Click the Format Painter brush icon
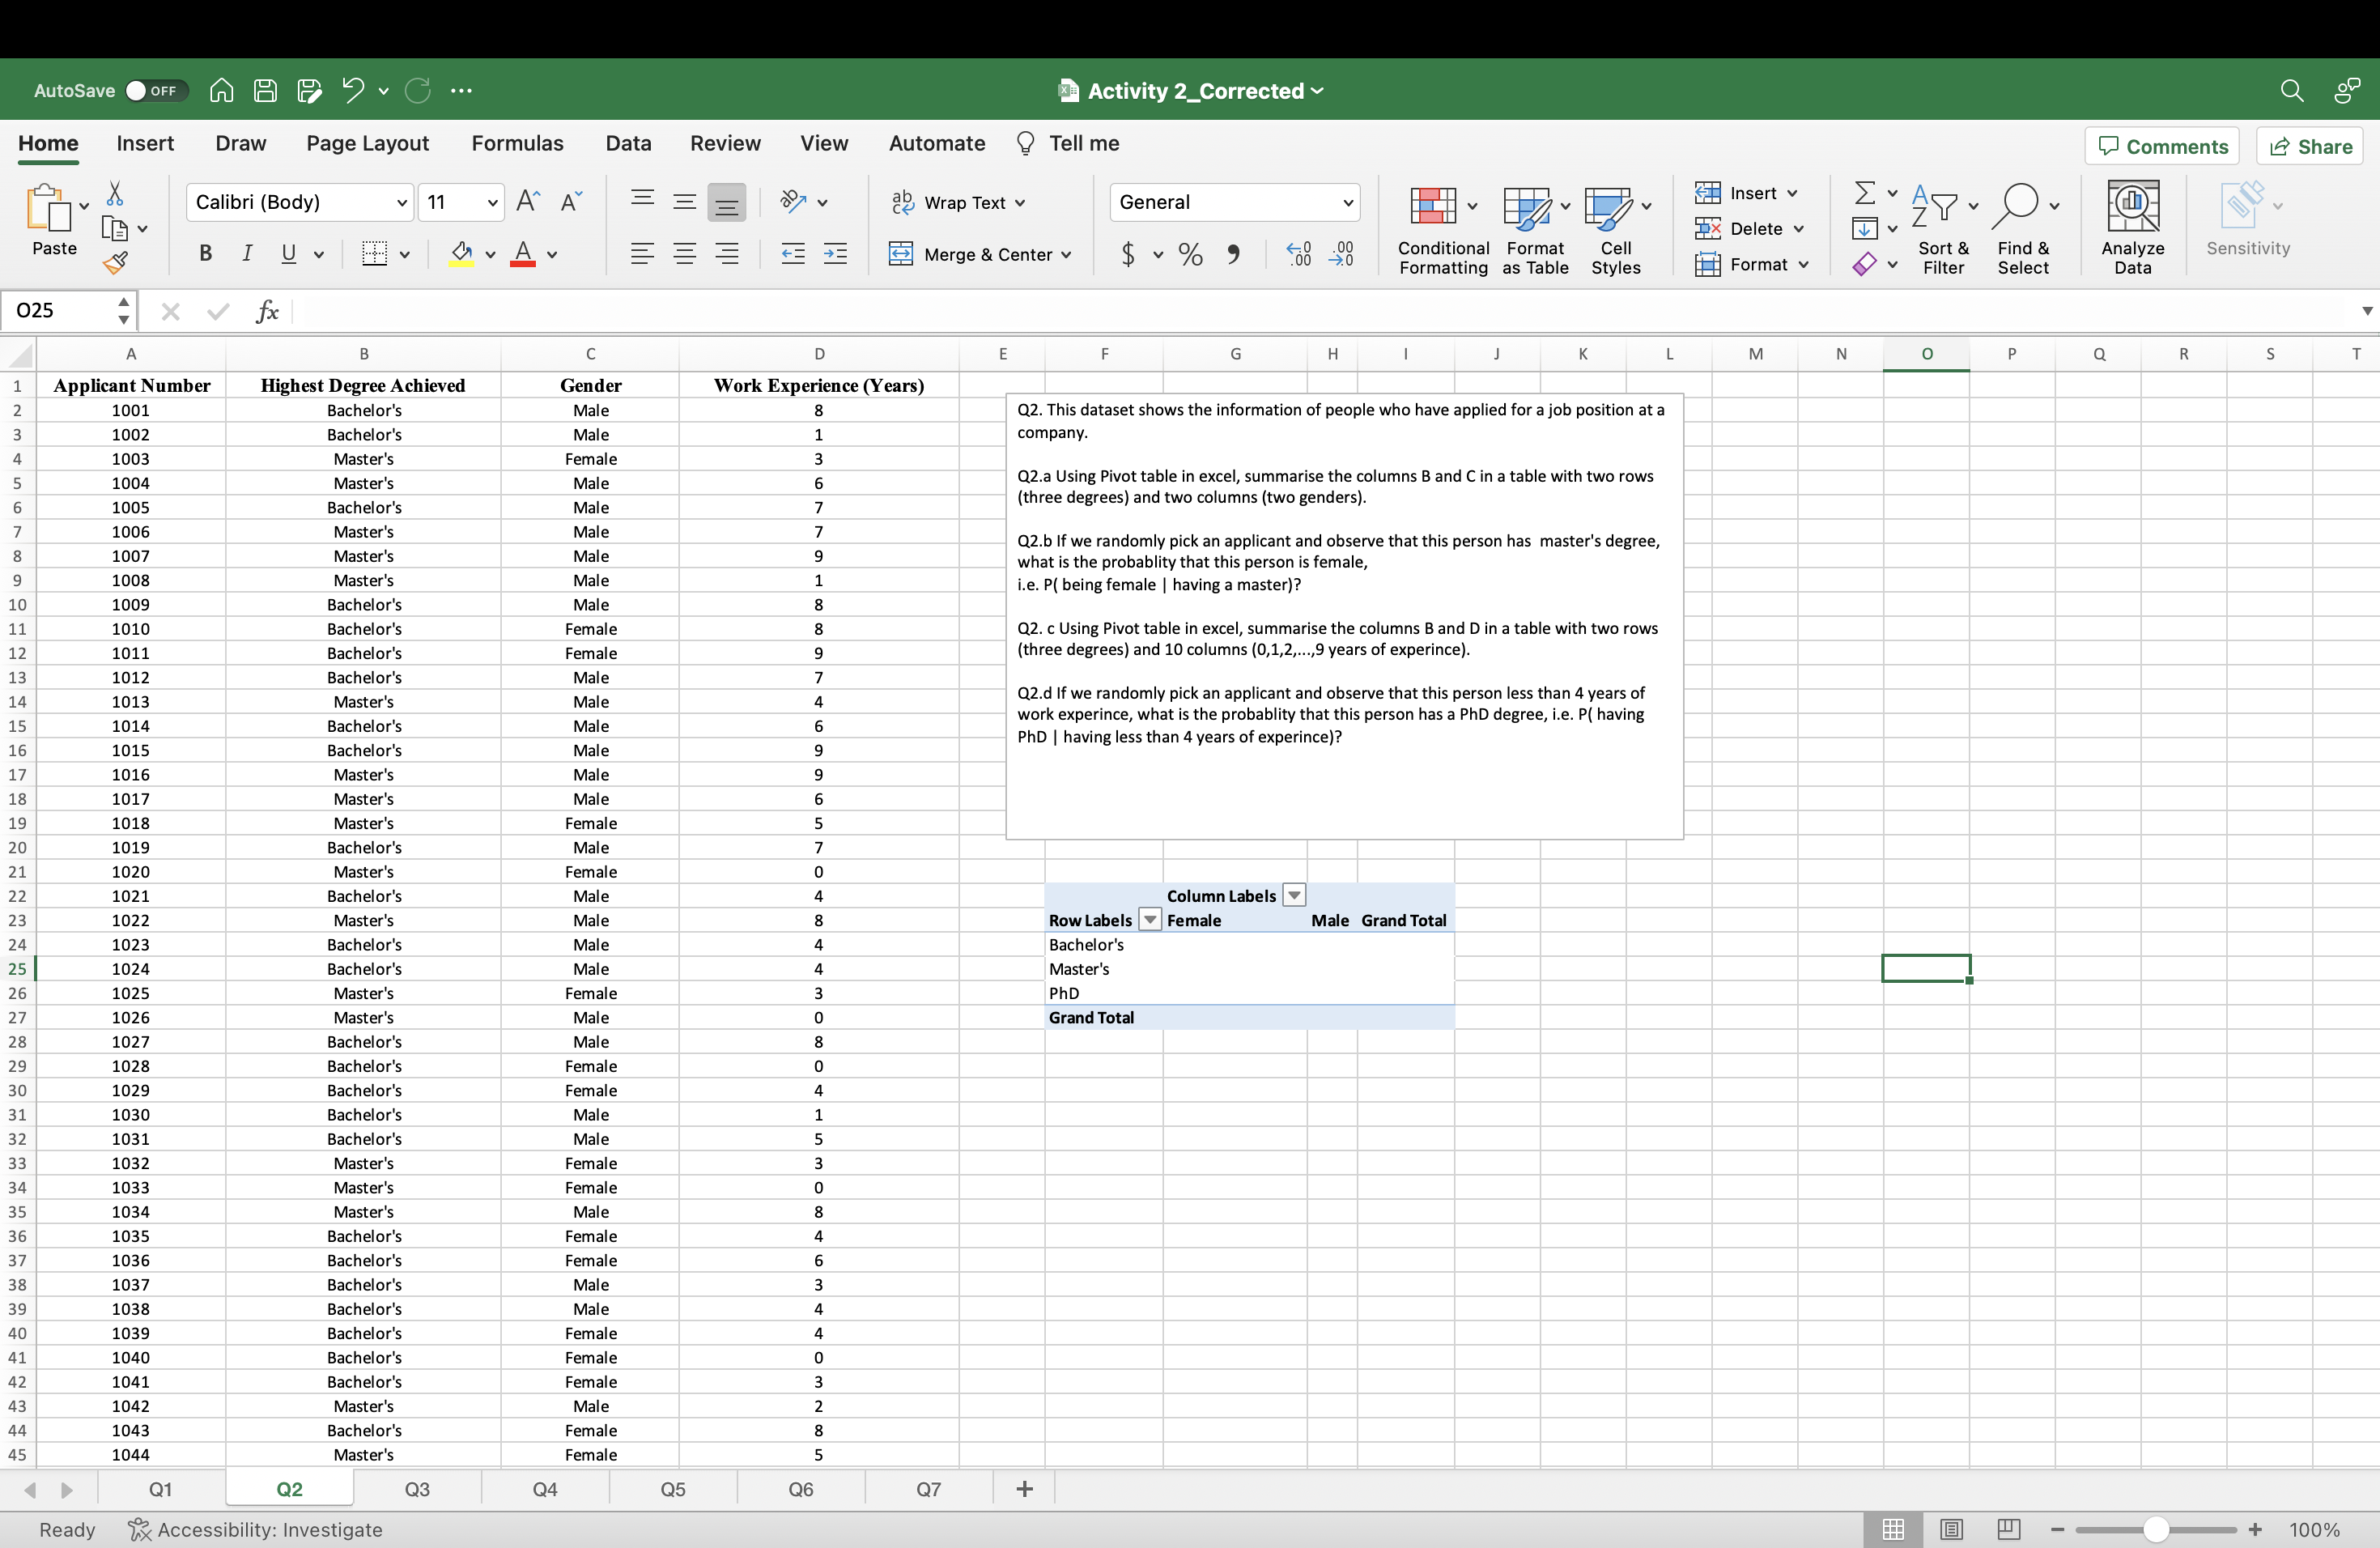2380x1548 pixels. [x=115, y=263]
